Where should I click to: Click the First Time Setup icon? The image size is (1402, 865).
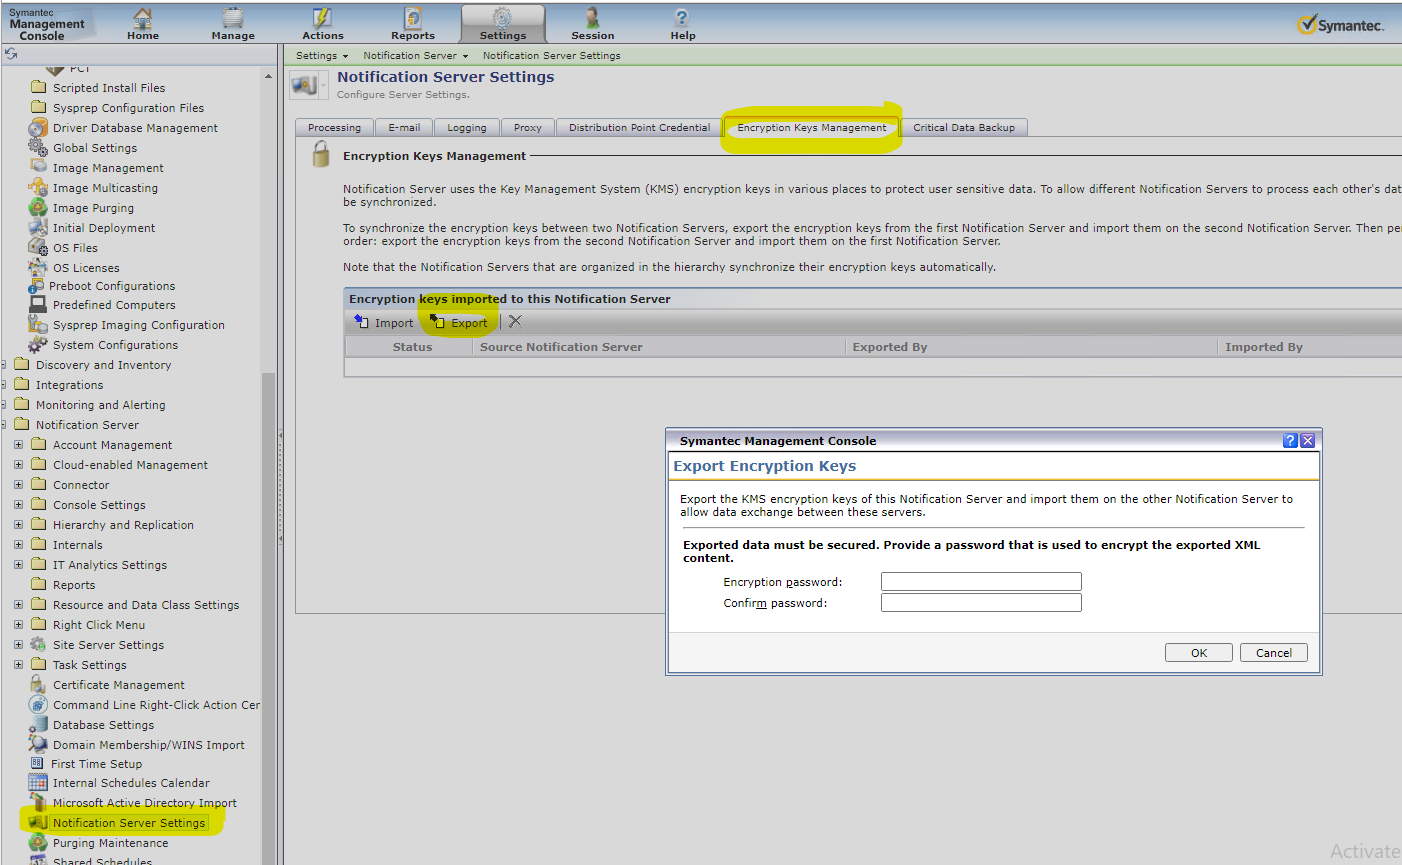pos(37,763)
